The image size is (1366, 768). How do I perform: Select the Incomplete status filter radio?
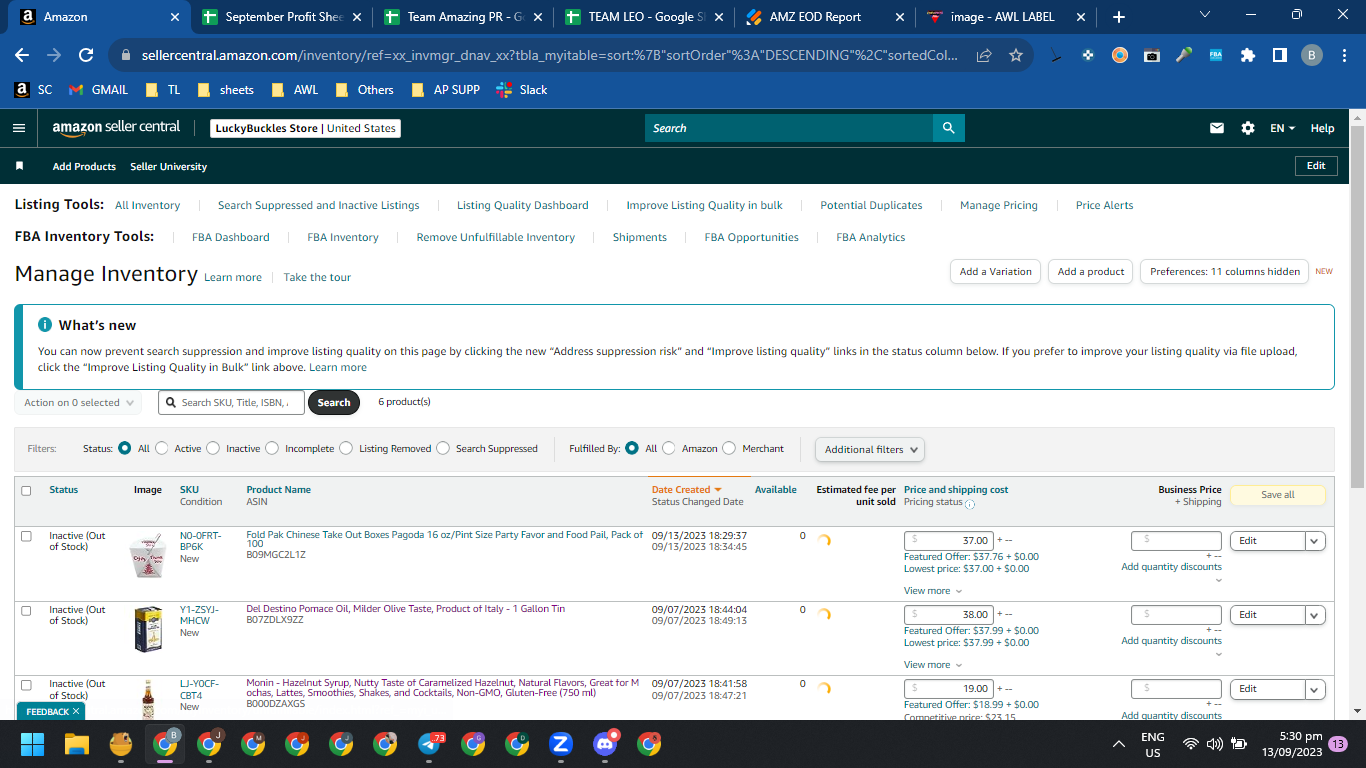(x=272, y=449)
